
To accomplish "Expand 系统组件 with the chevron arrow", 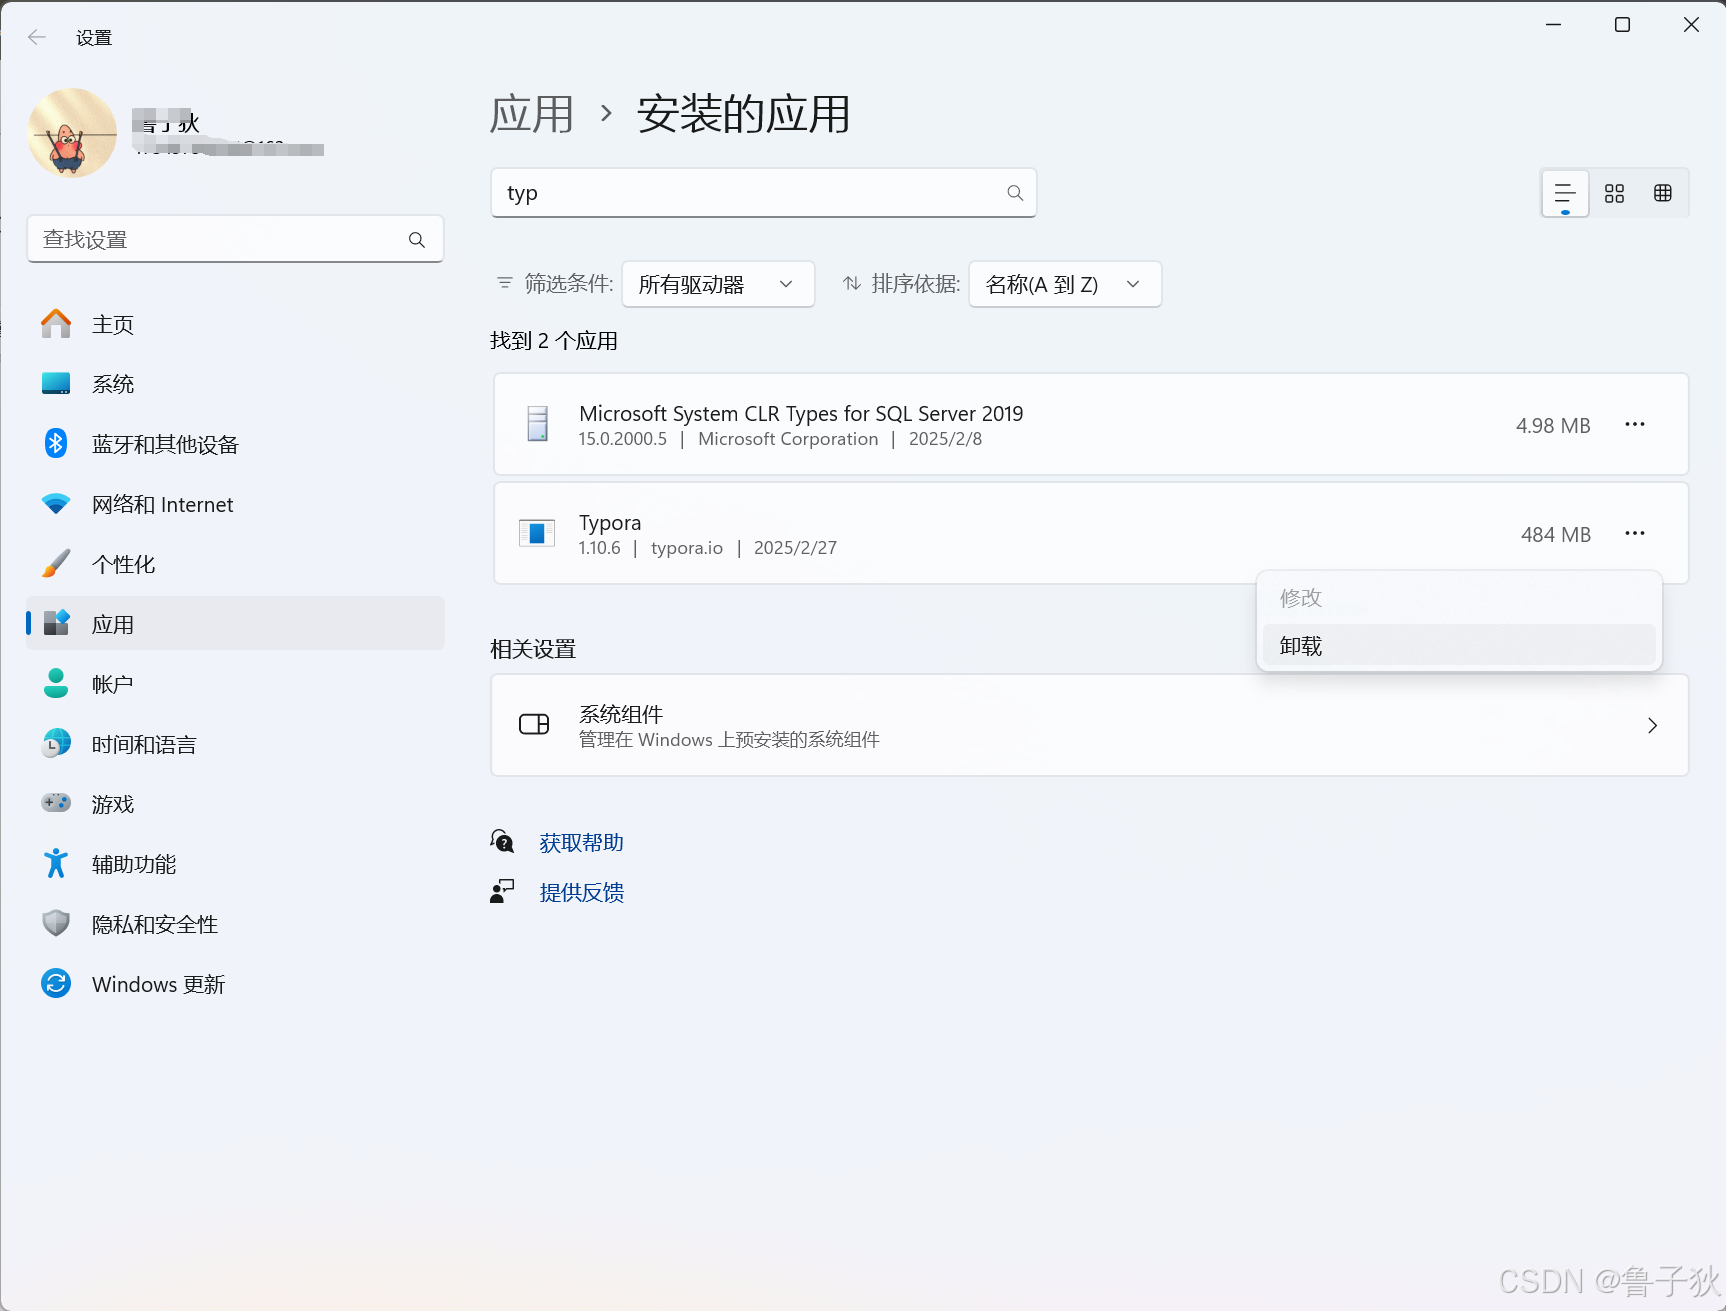I will click(x=1652, y=725).
